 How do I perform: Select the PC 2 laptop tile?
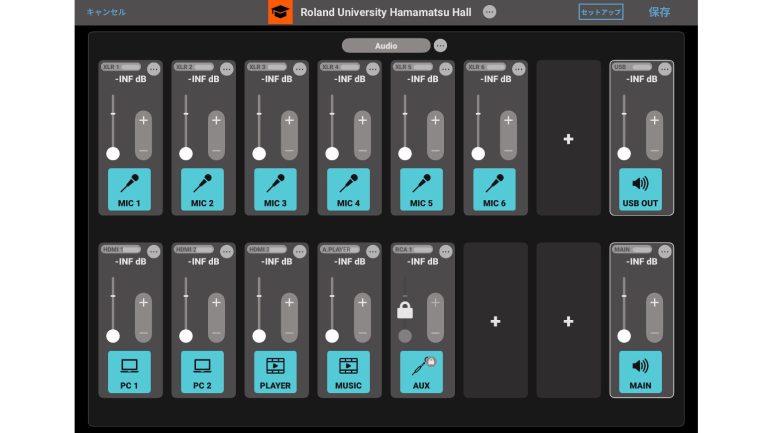coord(202,372)
